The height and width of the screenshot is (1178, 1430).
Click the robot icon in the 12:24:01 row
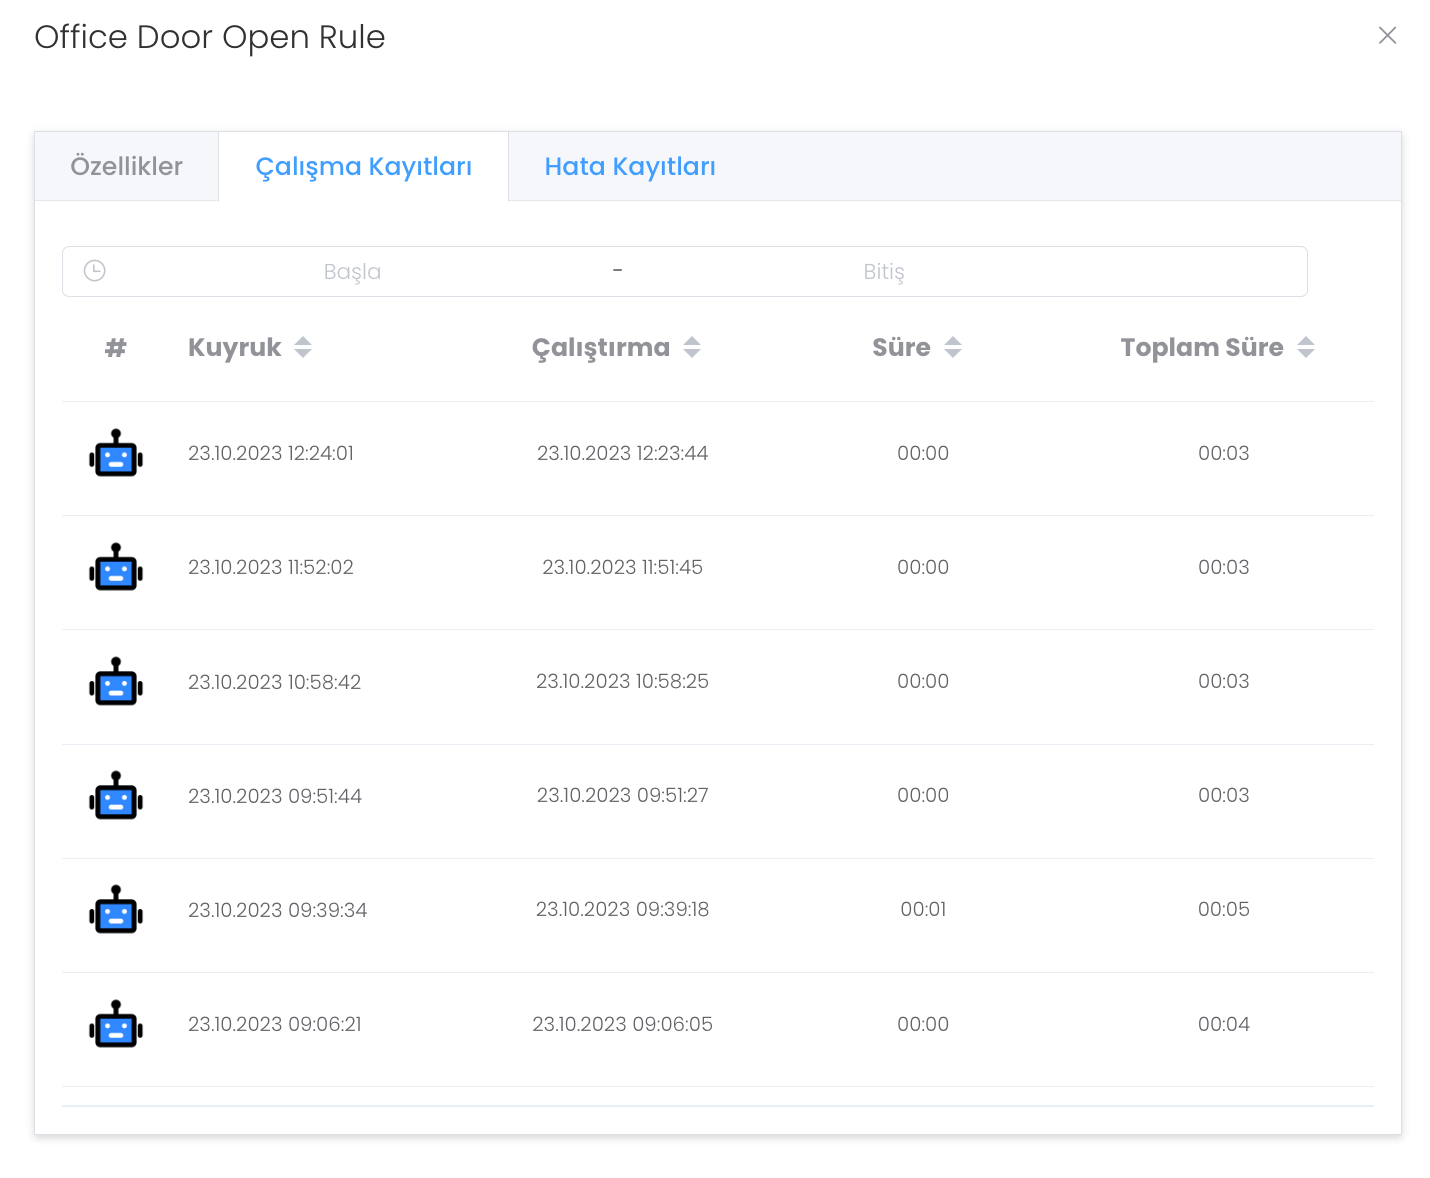coord(116,454)
